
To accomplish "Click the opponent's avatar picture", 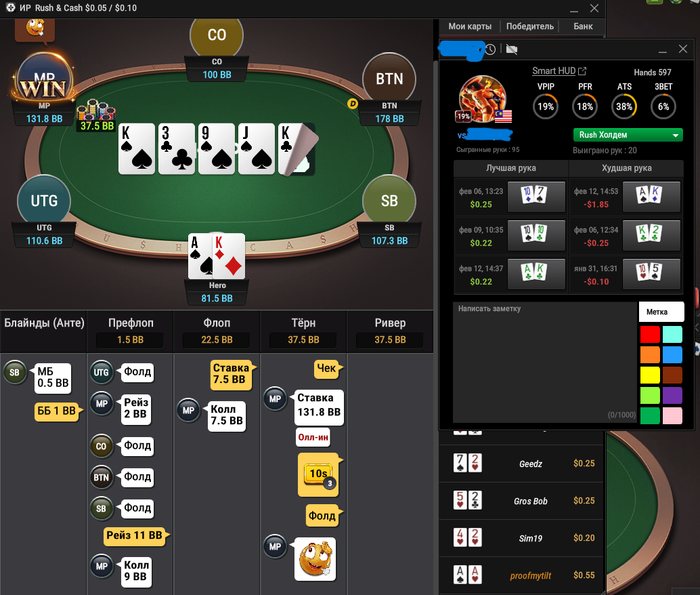I will [x=483, y=99].
